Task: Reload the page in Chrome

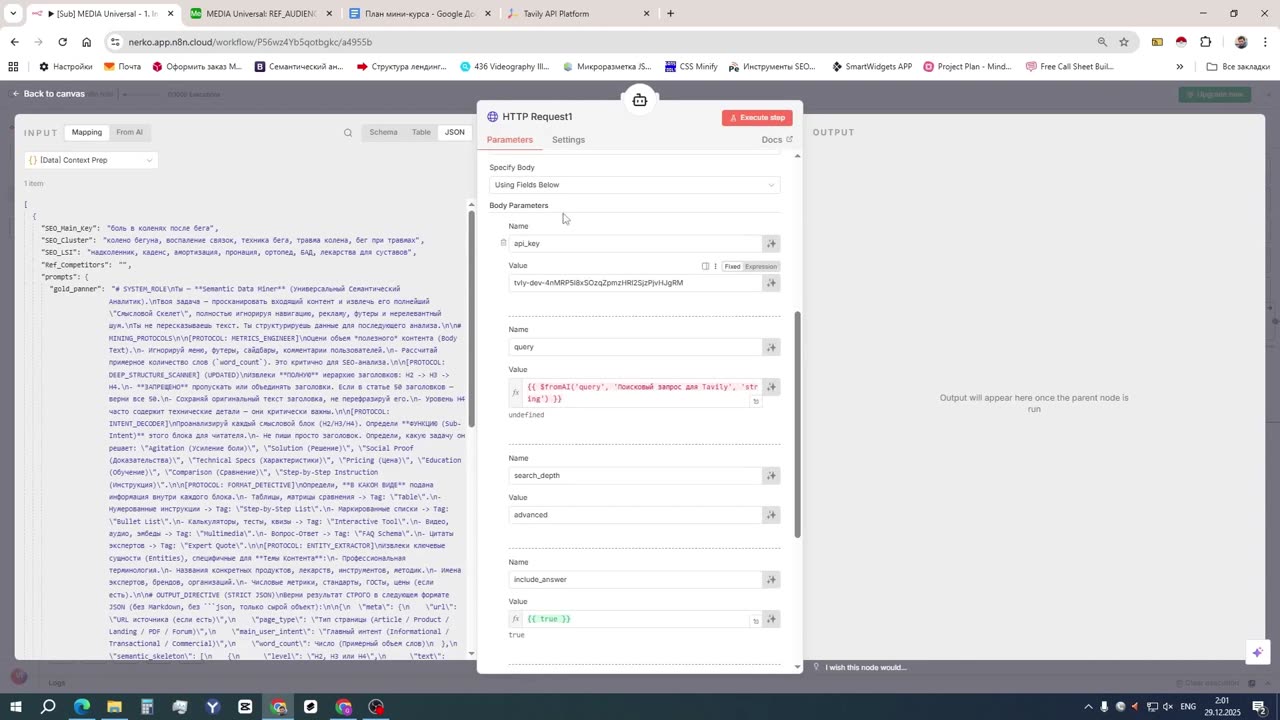Action: coord(62,42)
